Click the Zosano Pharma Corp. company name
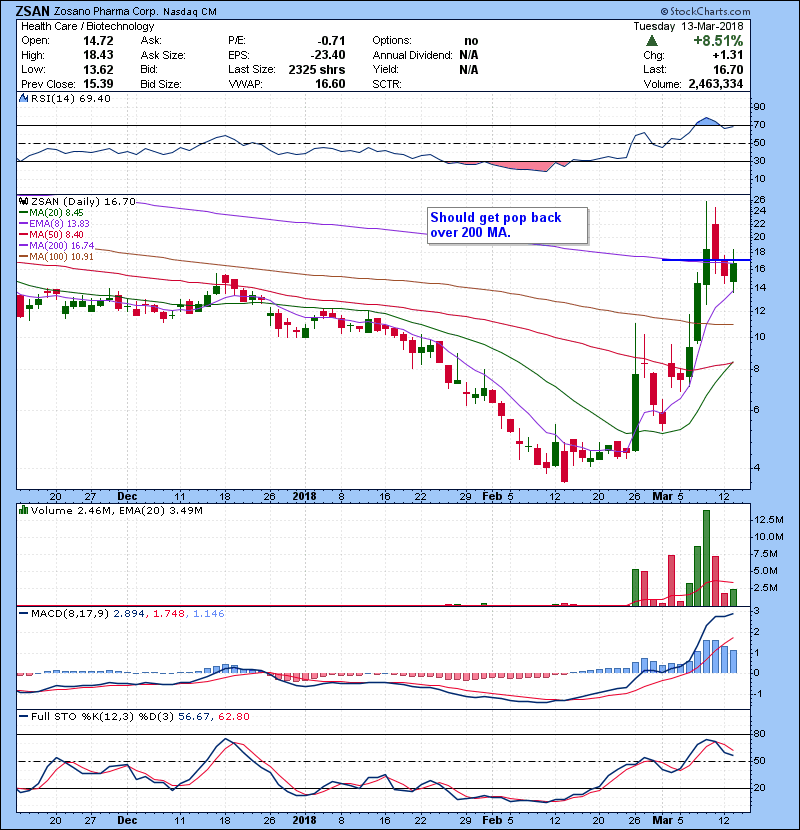The height and width of the screenshot is (830, 800). [x=106, y=12]
